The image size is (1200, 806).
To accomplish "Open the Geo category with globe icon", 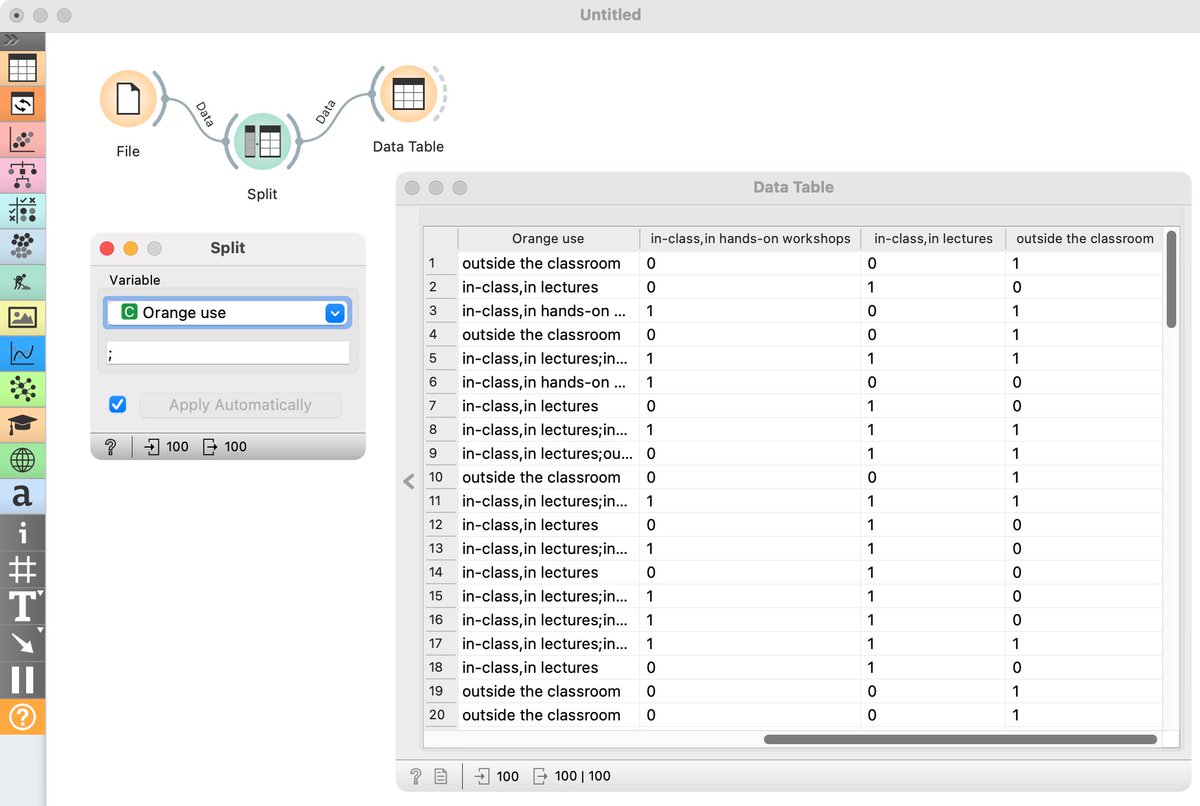I will coord(22,460).
